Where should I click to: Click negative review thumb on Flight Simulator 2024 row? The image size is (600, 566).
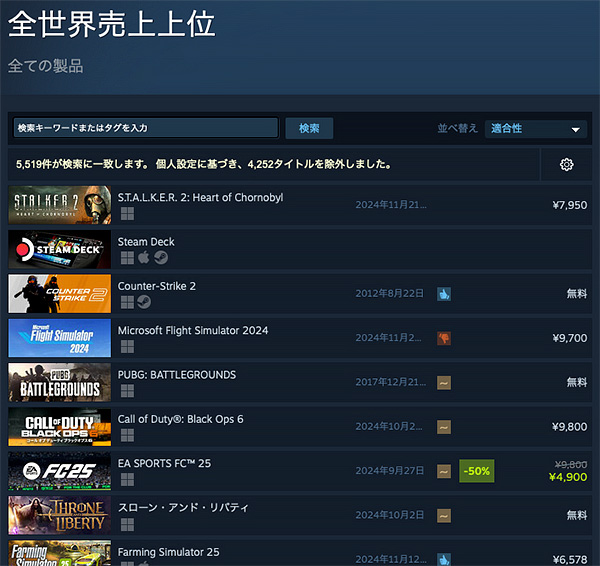444,338
